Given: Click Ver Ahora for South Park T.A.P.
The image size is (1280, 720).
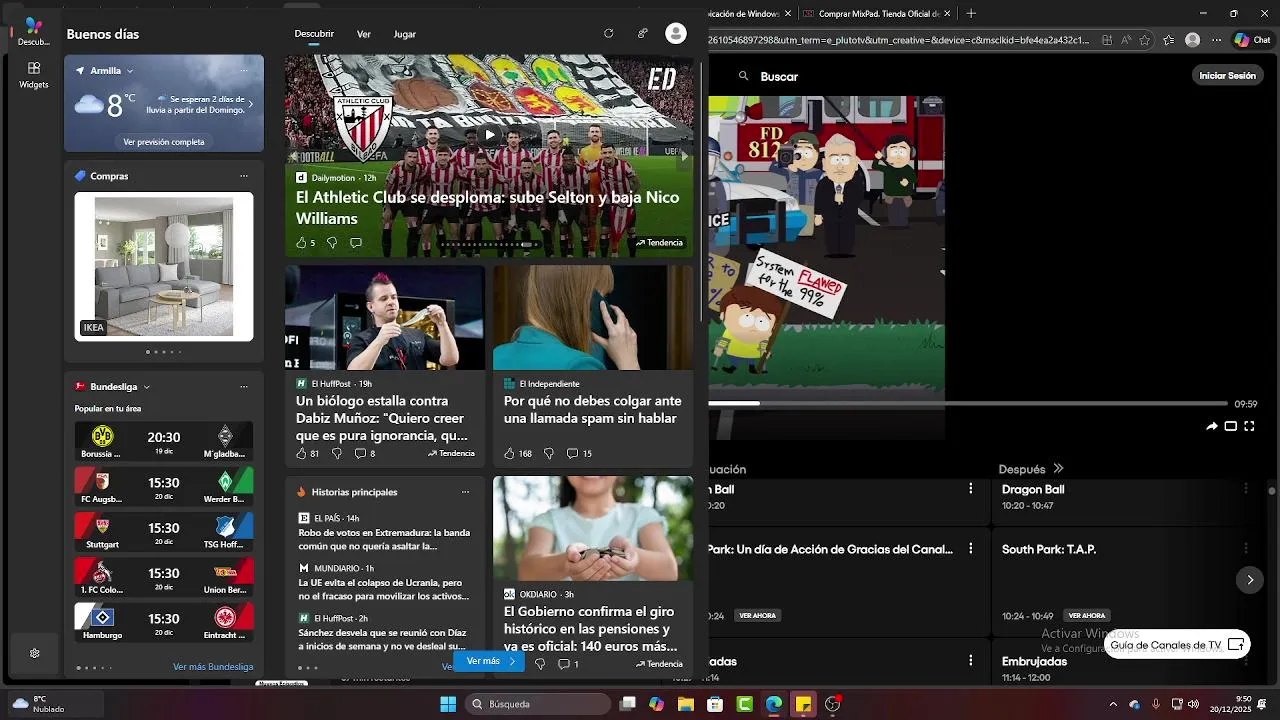Looking at the screenshot, I should pyautogui.click(x=1086, y=616).
